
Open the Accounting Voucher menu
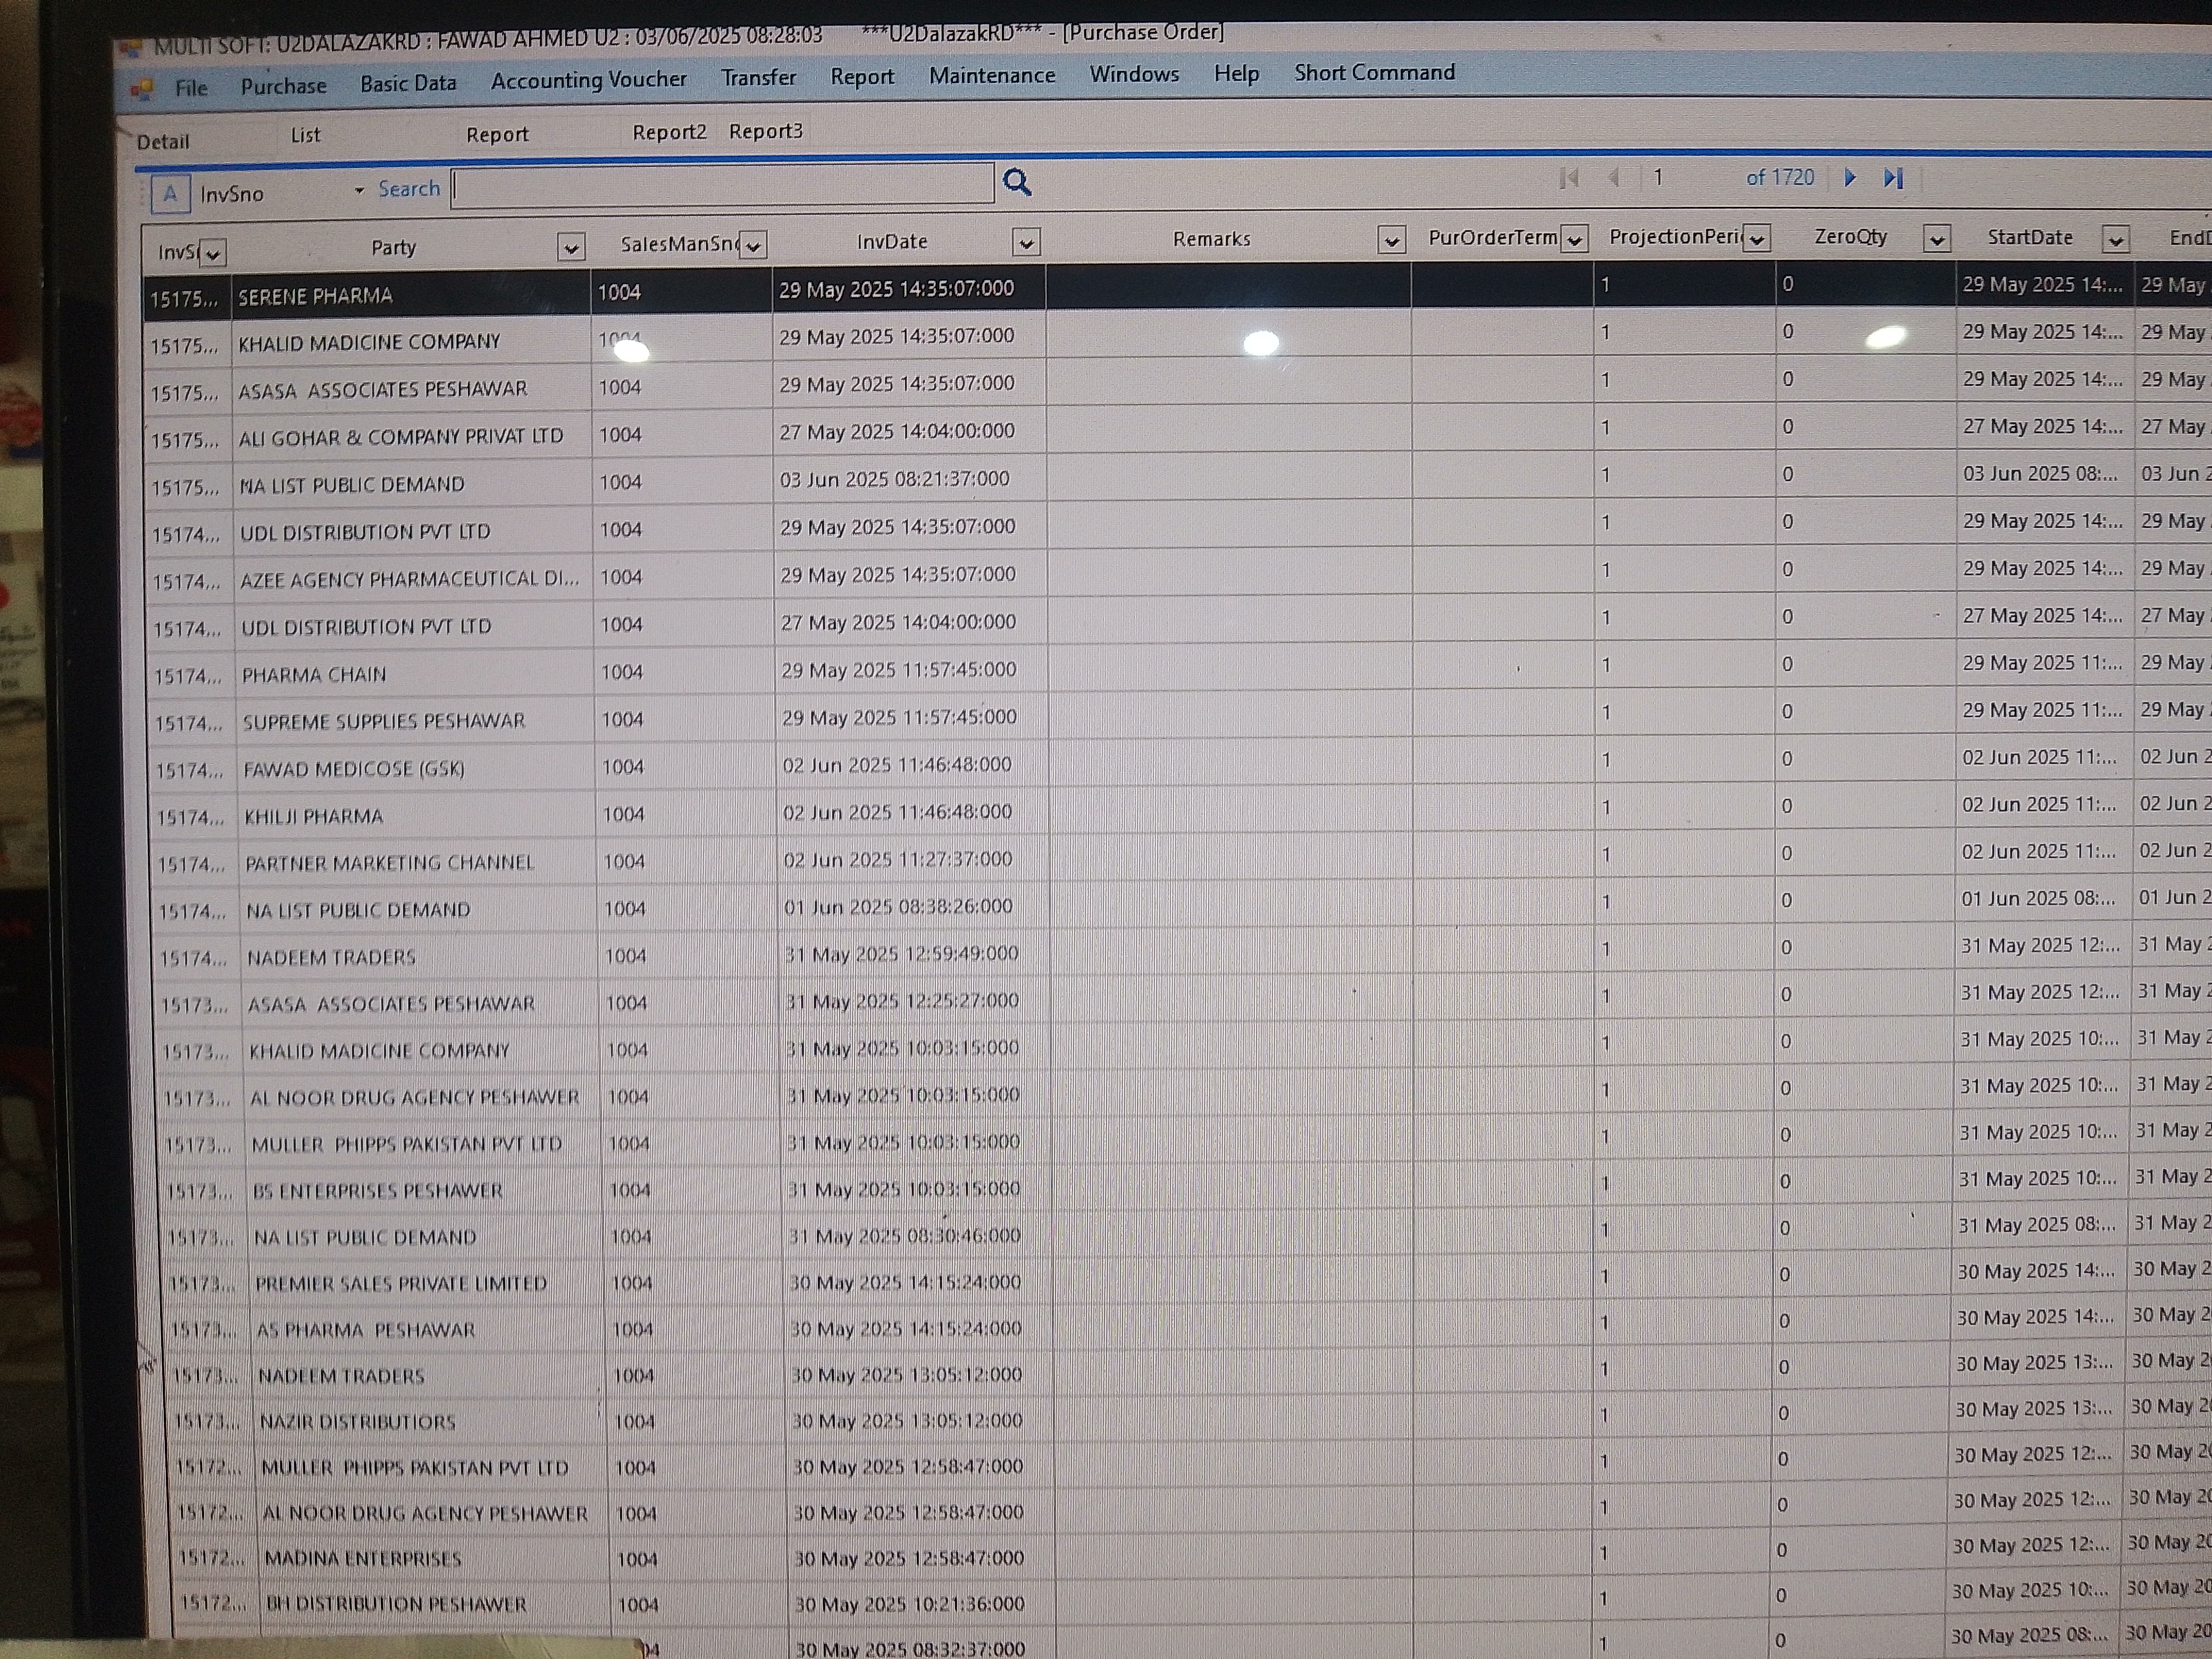point(588,80)
